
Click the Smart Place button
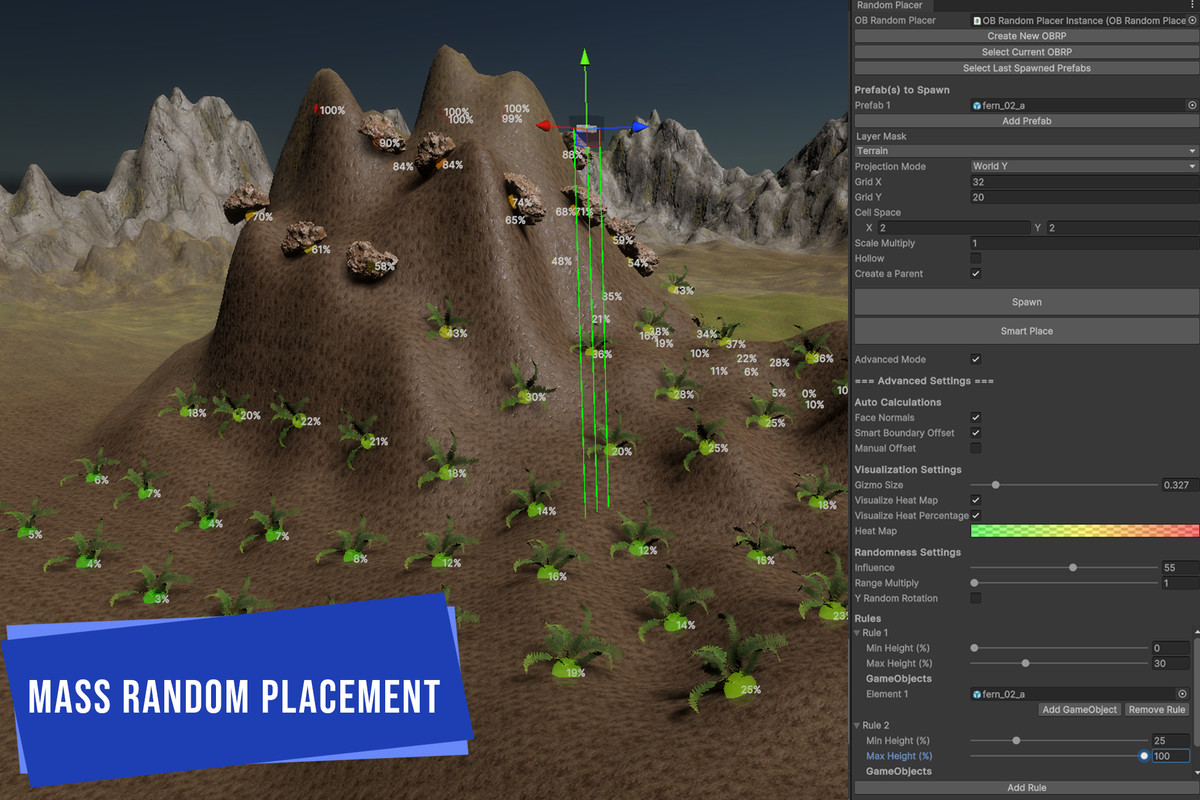tap(1026, 331)
